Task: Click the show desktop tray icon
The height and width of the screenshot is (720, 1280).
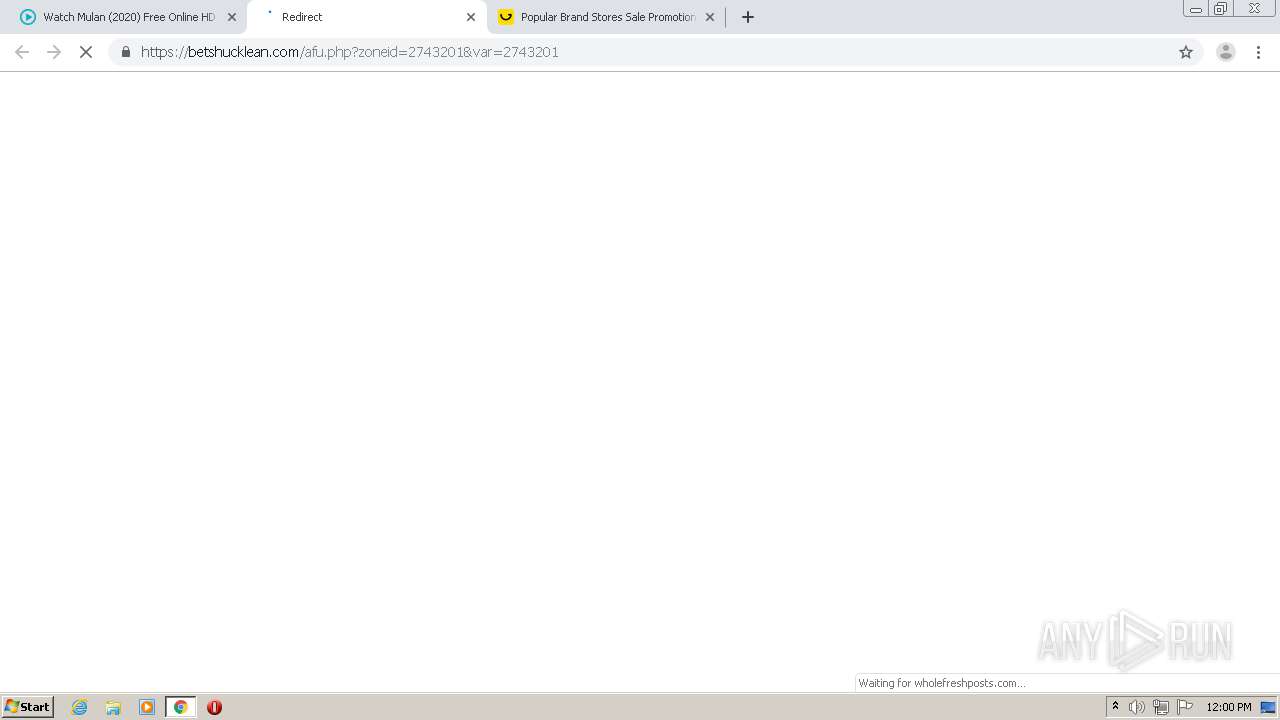Action: tap(1268, 707)
